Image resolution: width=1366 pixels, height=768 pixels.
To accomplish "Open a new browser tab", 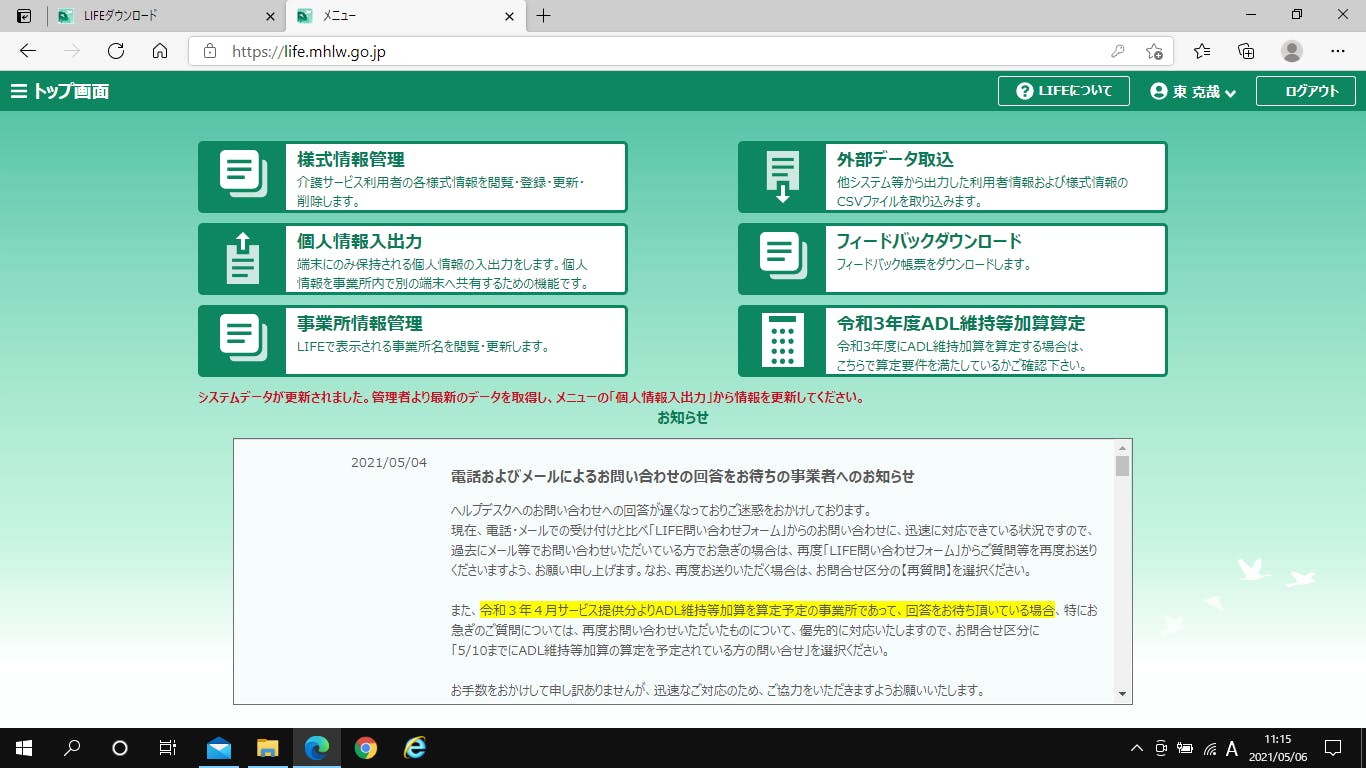I will tap(543, 16).
